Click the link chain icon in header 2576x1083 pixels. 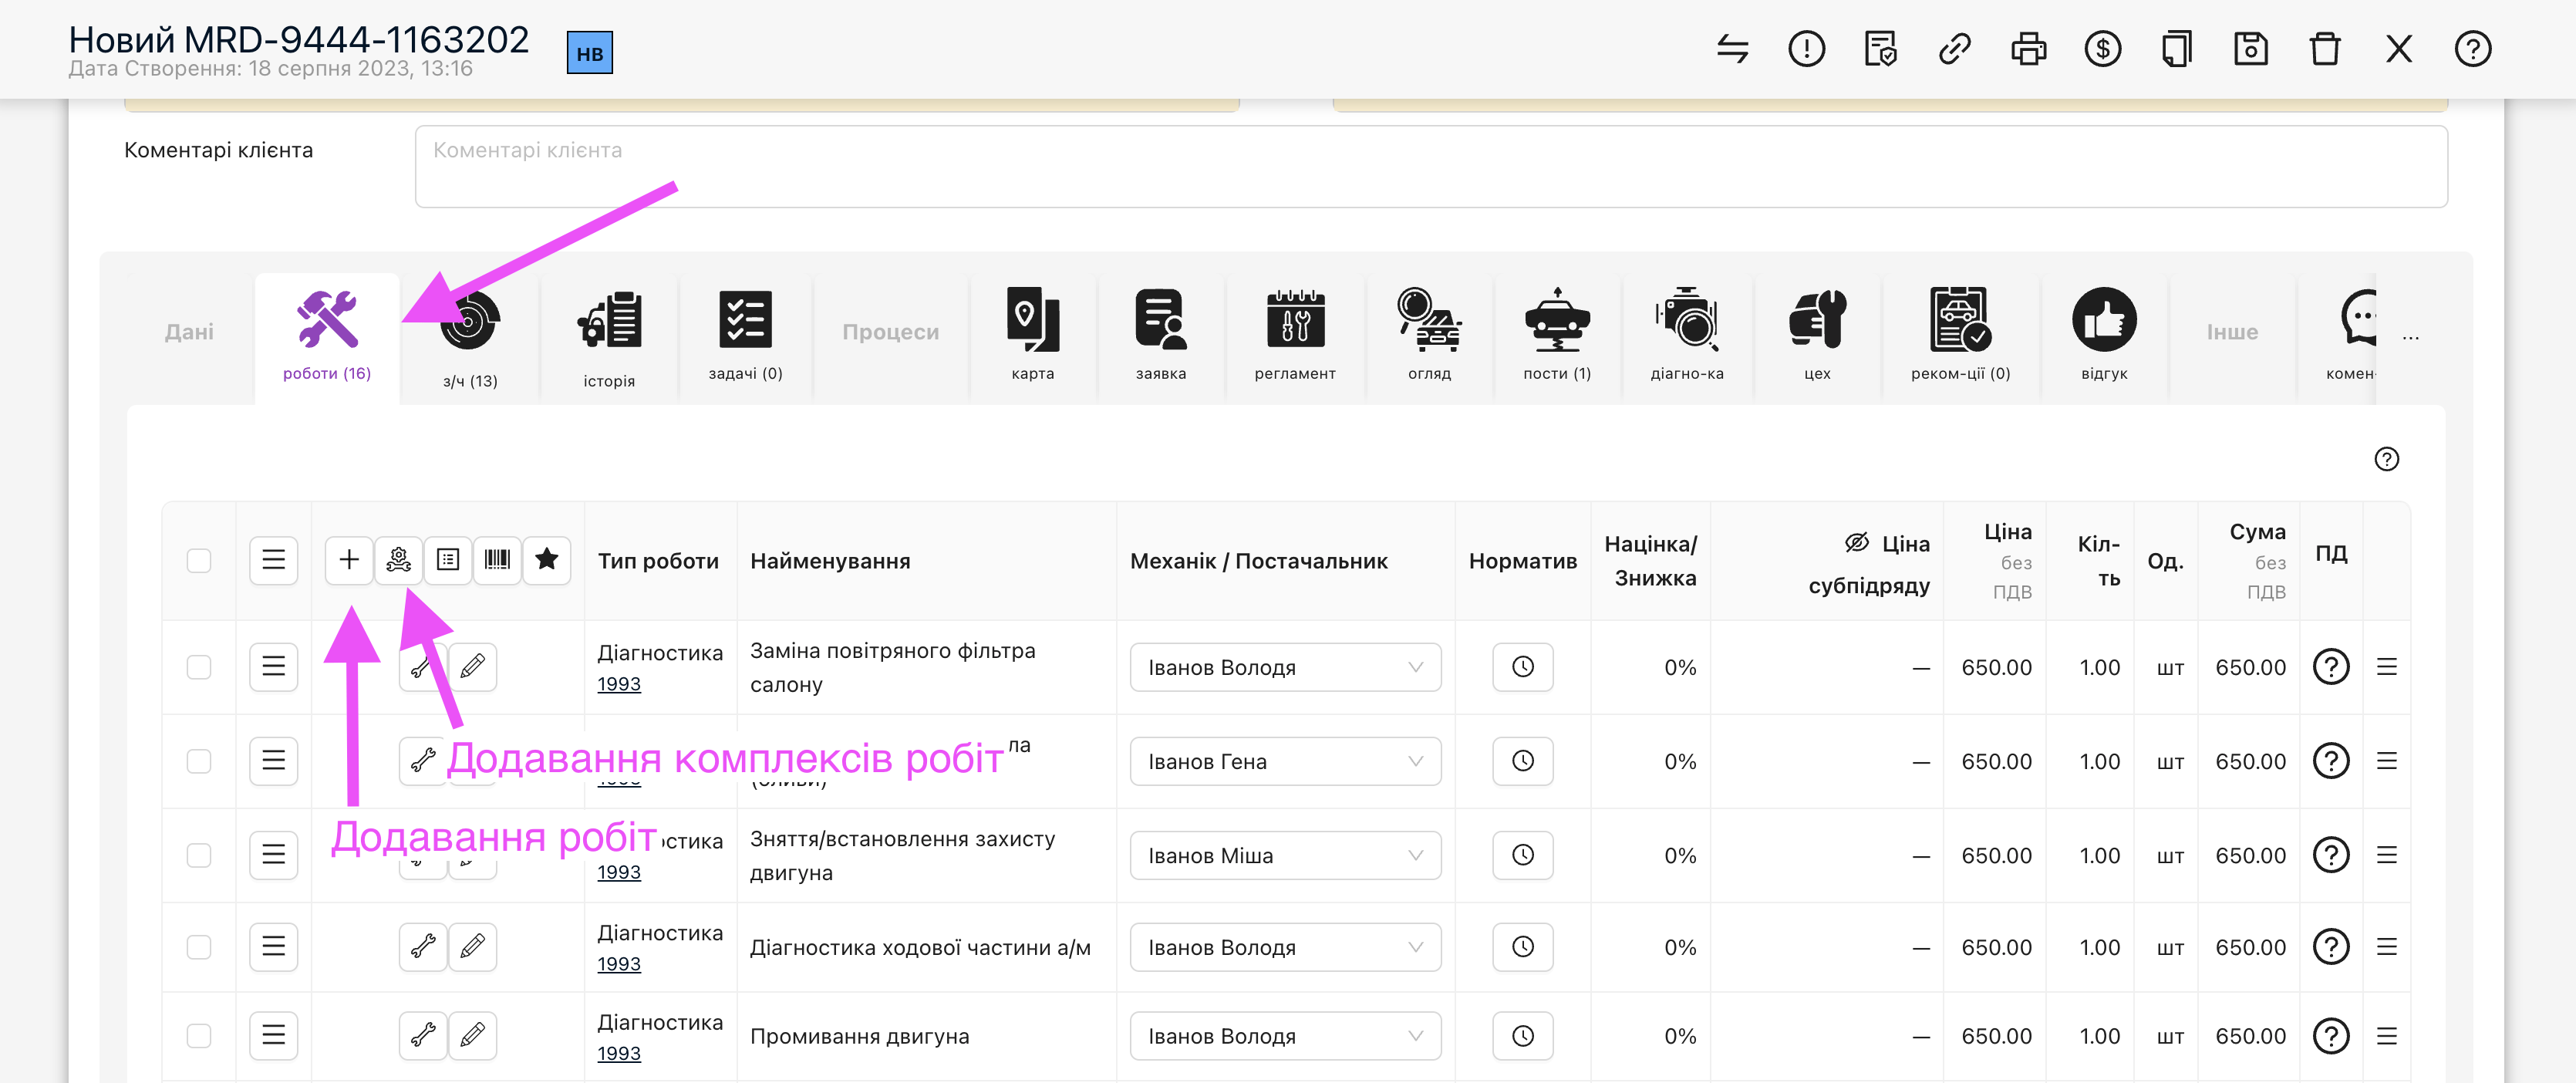pos(1954,49)
